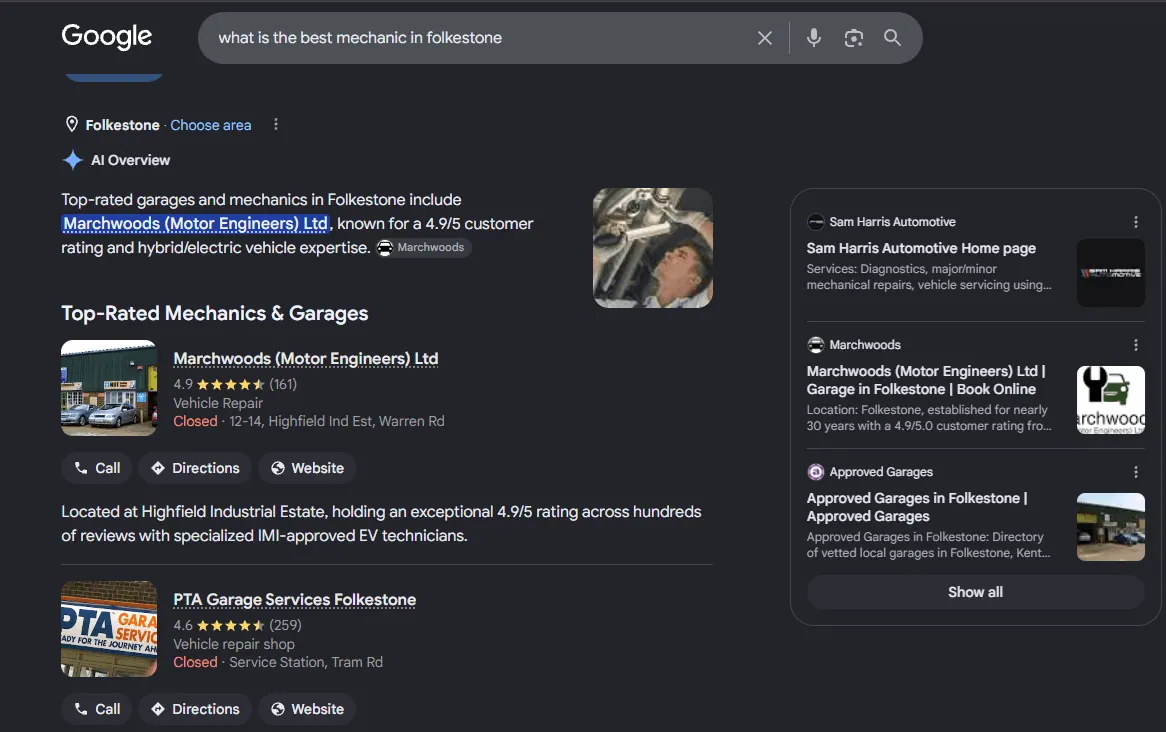
Task: Click Approved Garages site favicon
Action: pyautogui.click(x=816, y=472)
